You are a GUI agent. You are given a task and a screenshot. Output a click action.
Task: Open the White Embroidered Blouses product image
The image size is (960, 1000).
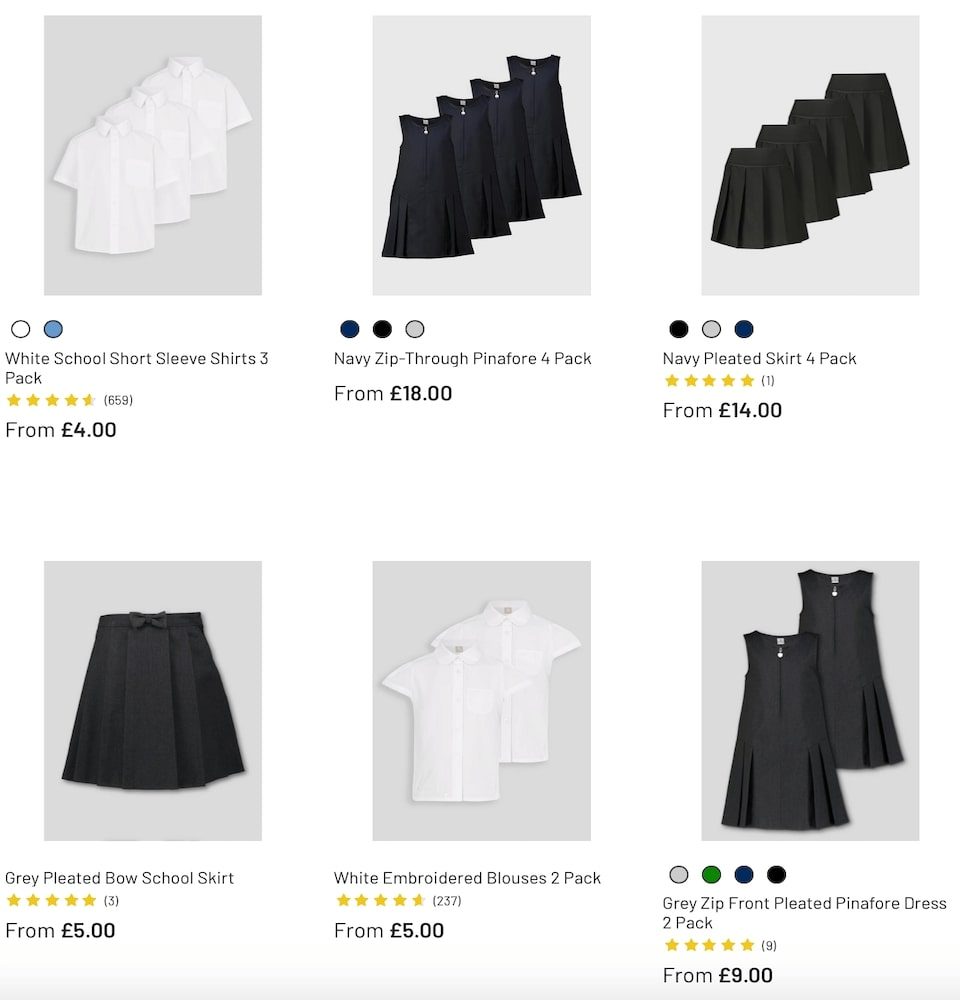tap(481, 700)
